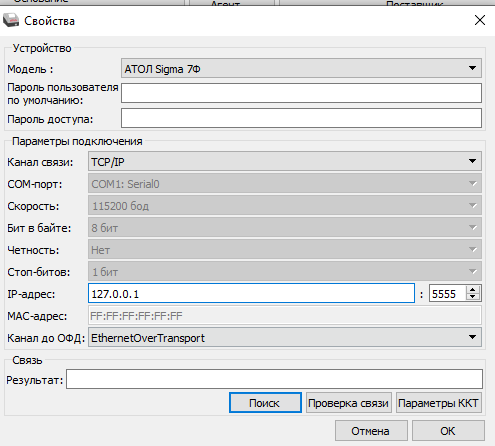Click the disabled COM-порт dropdown
495x446 pixels.
tap(285, 184)
